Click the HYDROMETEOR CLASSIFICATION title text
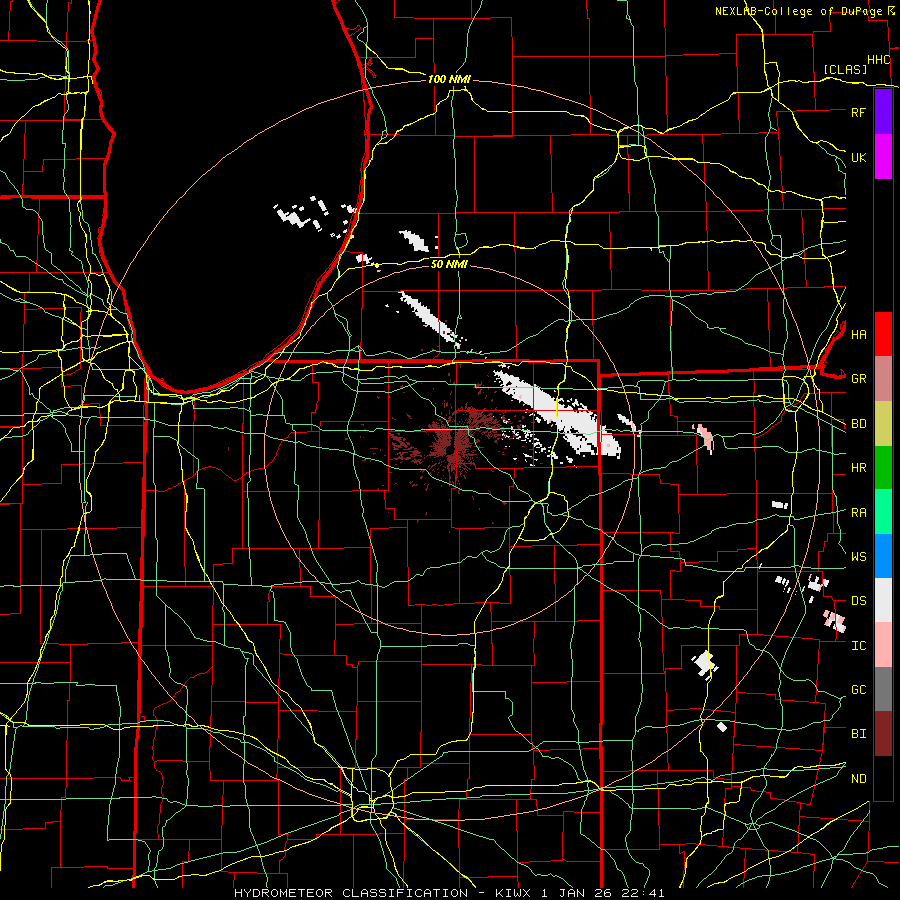Viewport: 900px width, 900px height. [351, 893]
